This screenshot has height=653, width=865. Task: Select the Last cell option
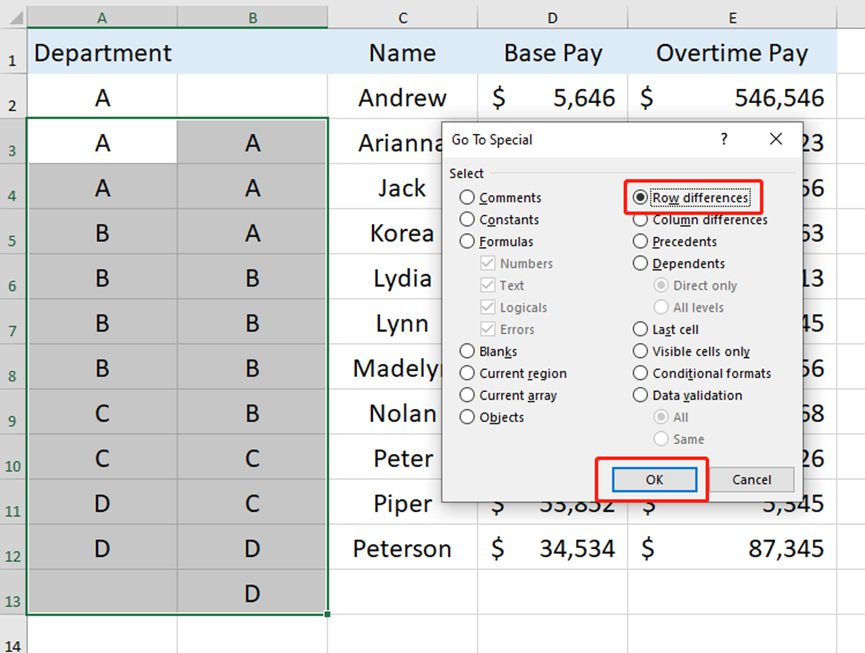click(665, 329)
